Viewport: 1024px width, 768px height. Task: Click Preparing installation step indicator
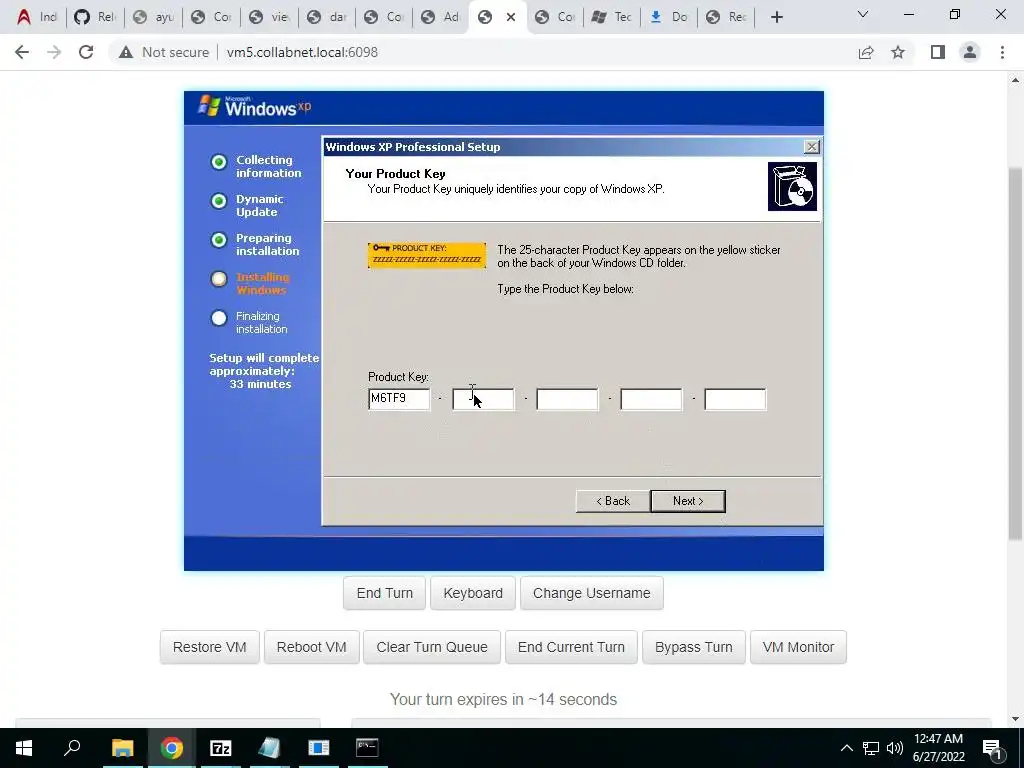coord(219,240)
